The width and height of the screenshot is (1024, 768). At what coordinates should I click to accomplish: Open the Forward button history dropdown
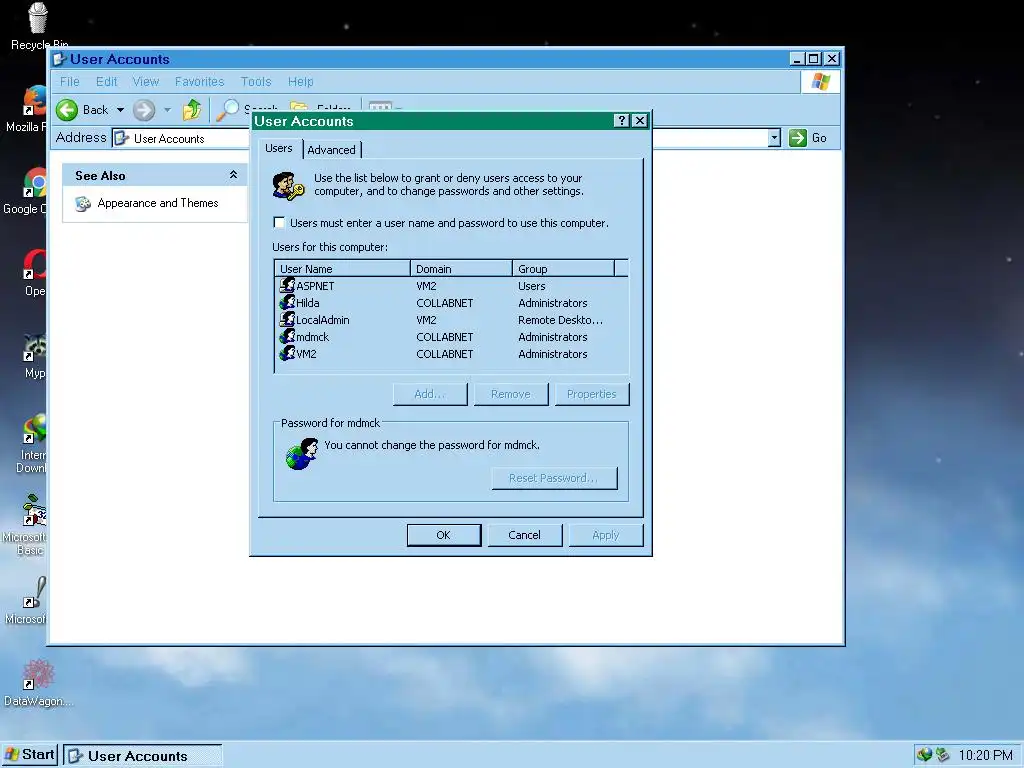pos(167,110)
